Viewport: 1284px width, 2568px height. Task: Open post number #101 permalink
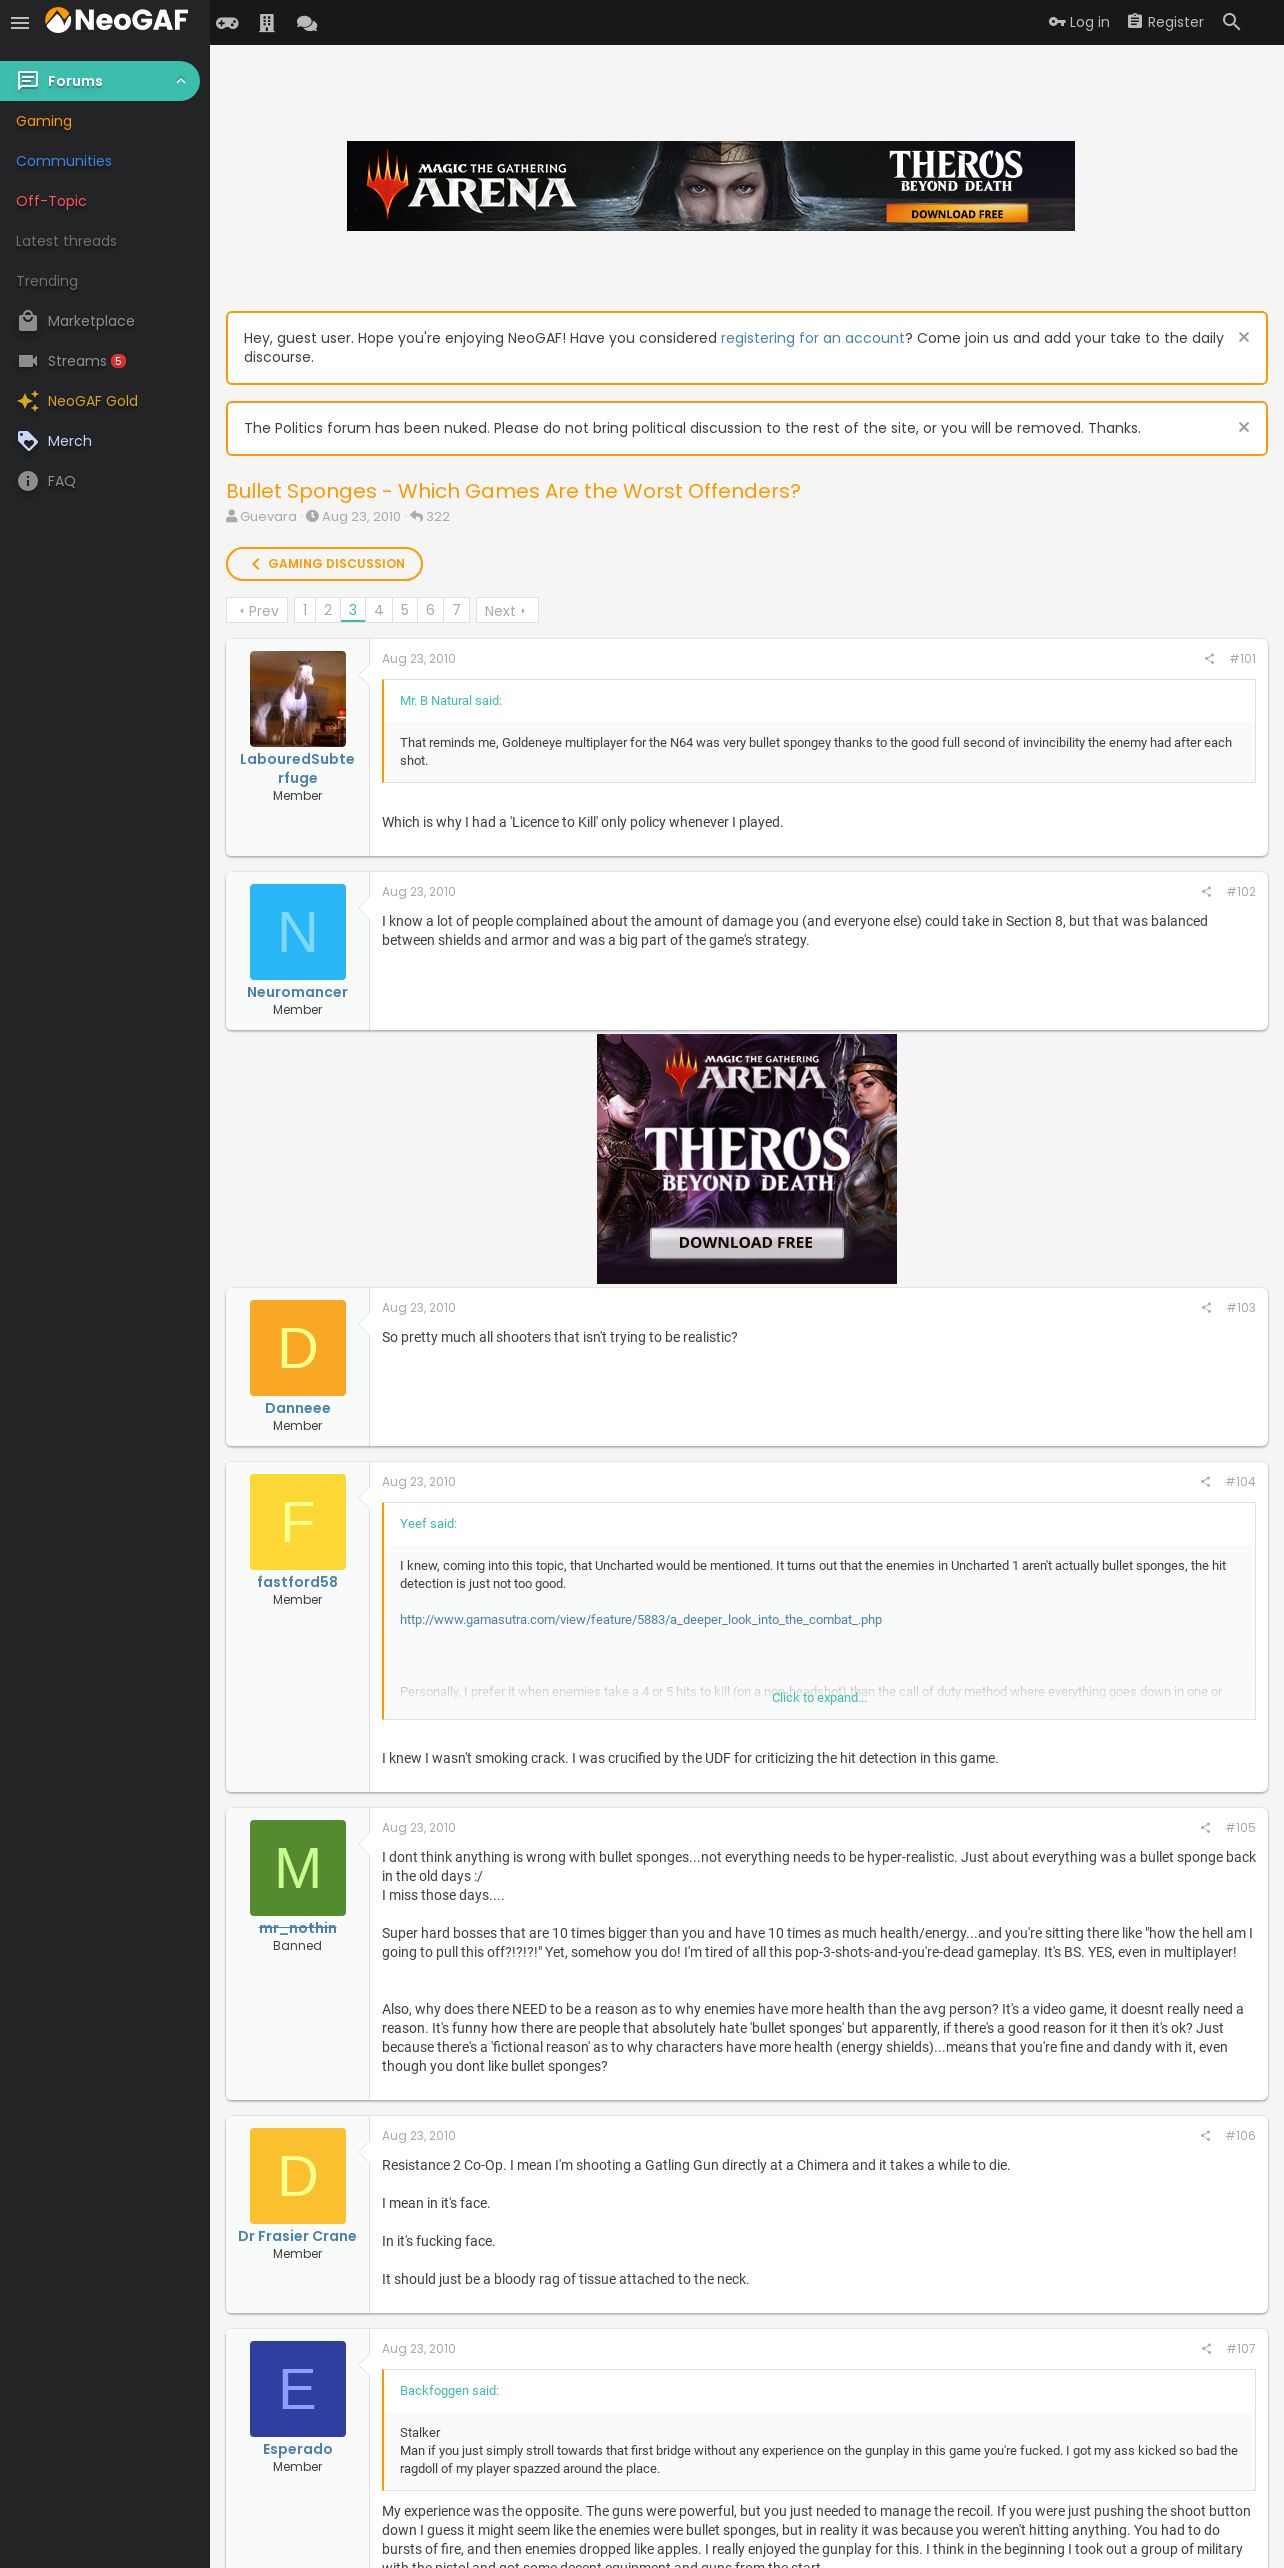pyautogui.click(x=1242, y=659)
